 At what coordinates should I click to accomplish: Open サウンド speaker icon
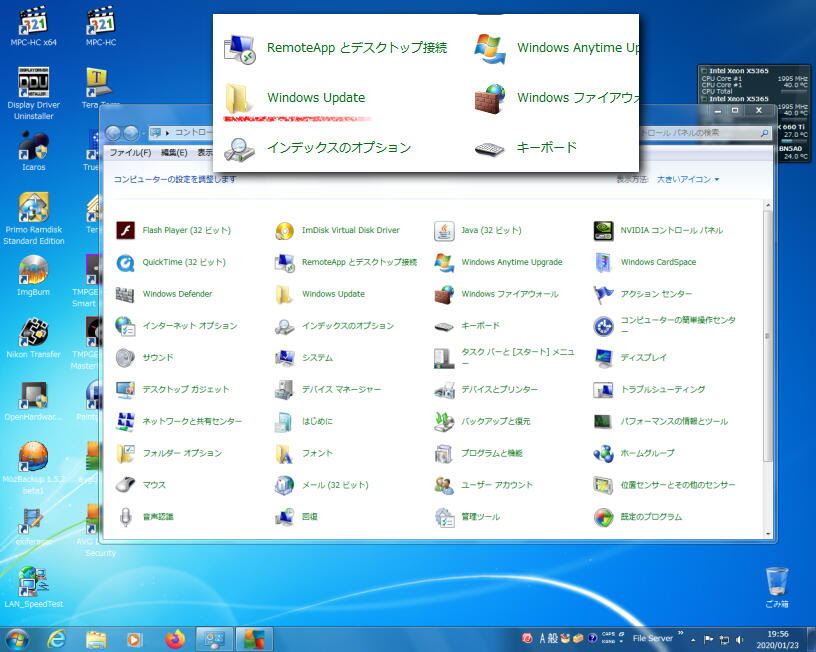pos(125,357)
